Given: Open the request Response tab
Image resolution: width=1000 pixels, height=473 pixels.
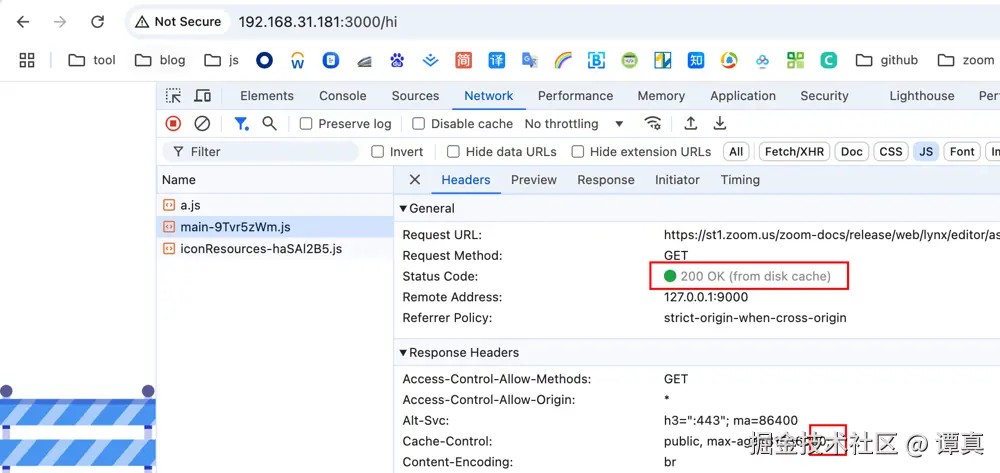Looking at the screenshot, I should pos(606,180).
